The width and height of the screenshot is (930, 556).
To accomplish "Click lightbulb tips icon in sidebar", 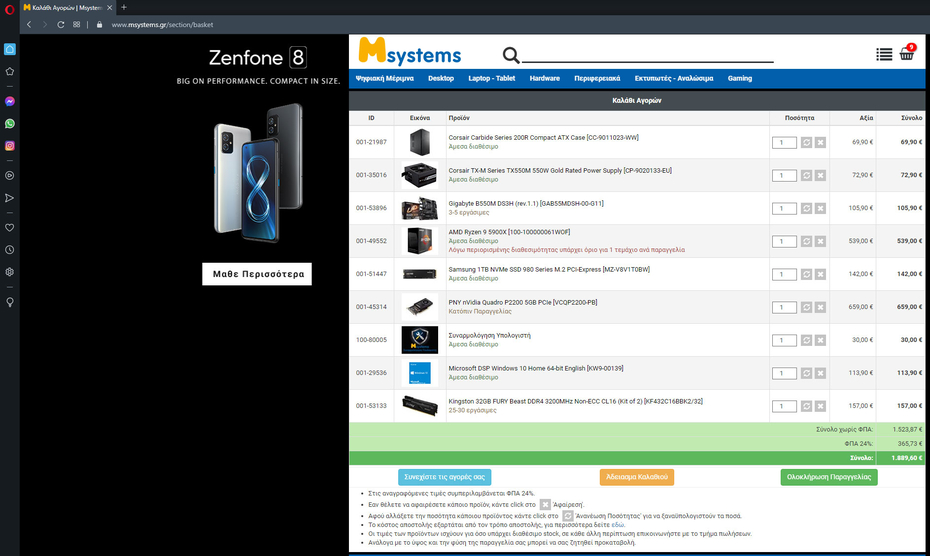I will coord(9,302).
